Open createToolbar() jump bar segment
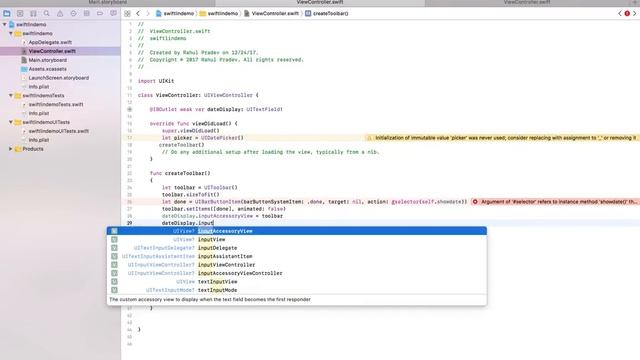This screenshot has width=640, height=360. point(327,13)
